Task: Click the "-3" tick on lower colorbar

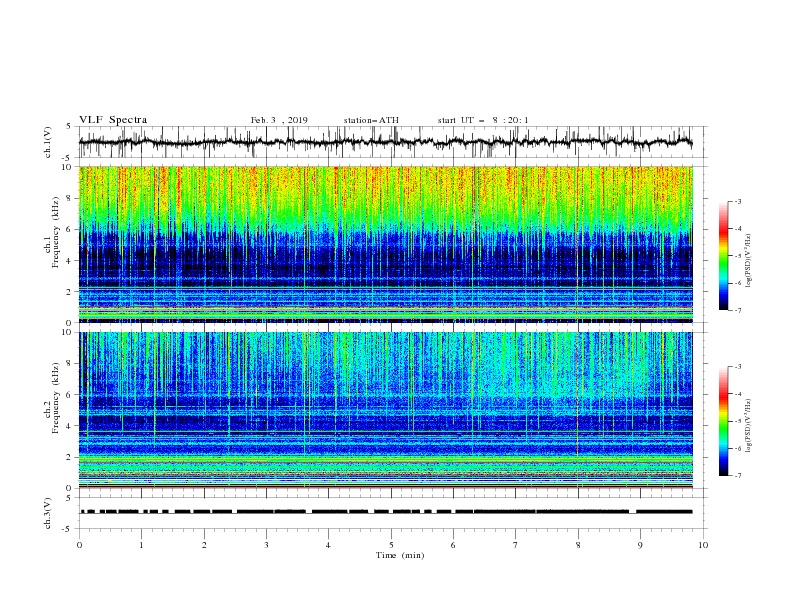Action: click(738, 367)
